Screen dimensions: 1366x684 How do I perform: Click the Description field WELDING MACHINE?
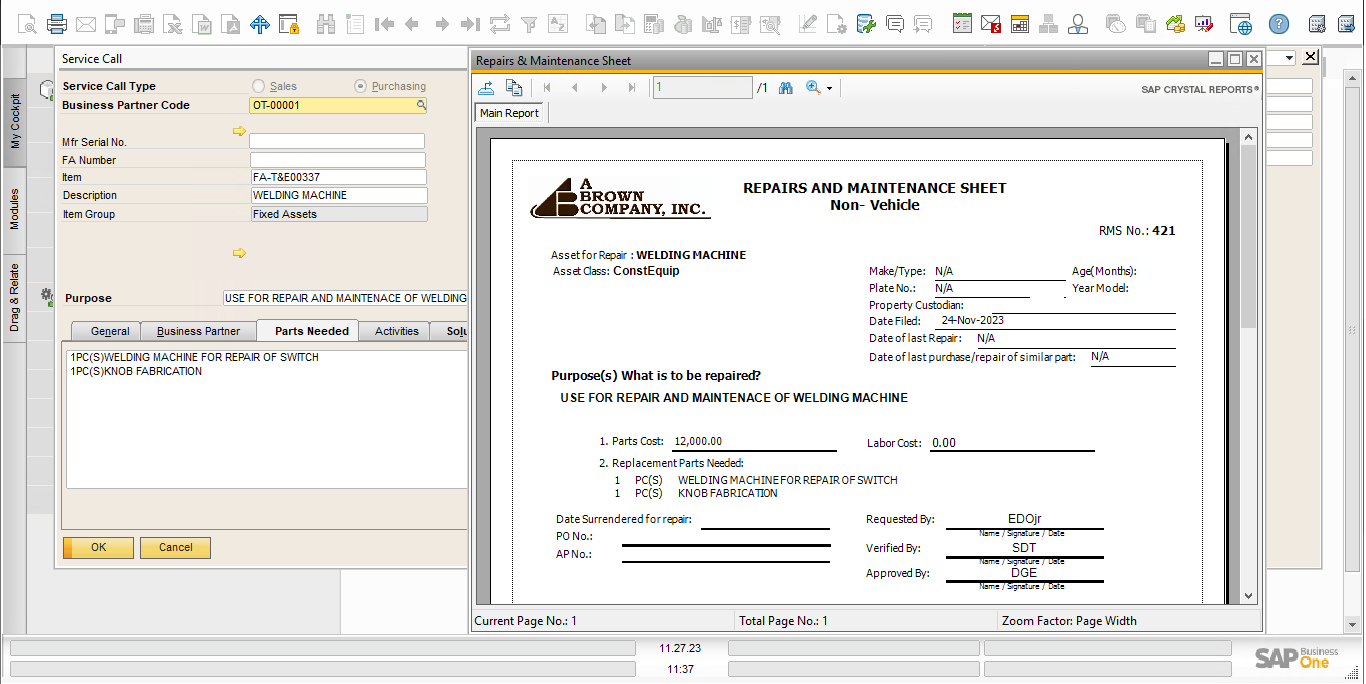pos(338,195)
